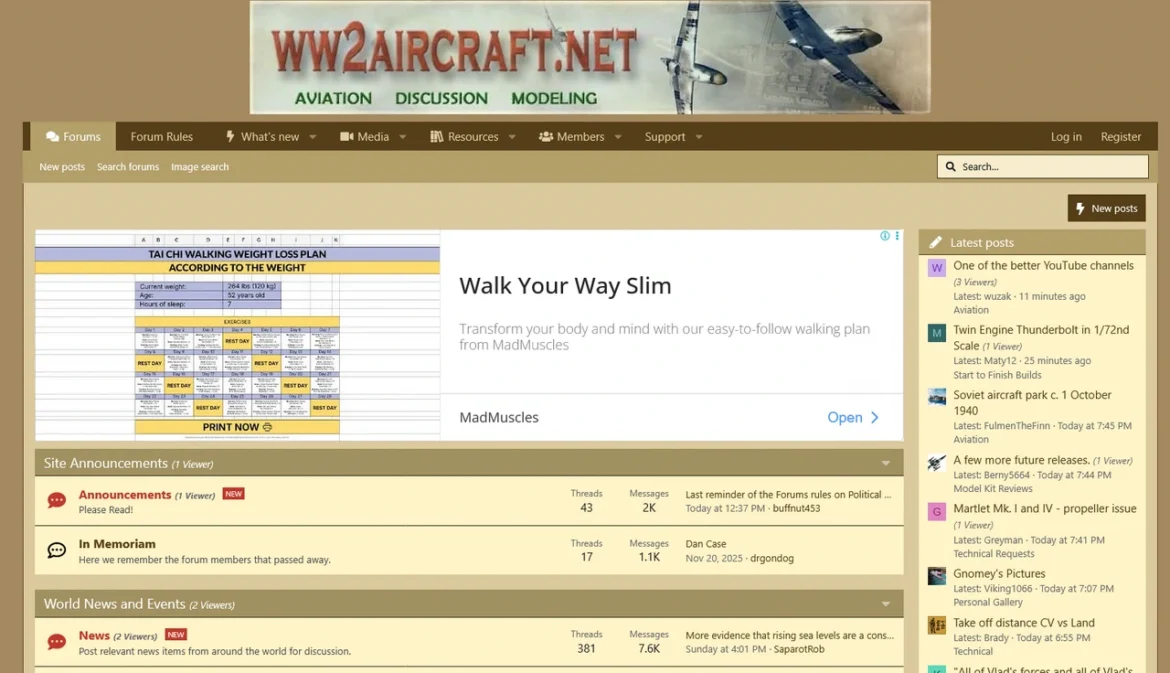
Task: Click the pencil icon in Latest posts header
Action: point(936,242)
